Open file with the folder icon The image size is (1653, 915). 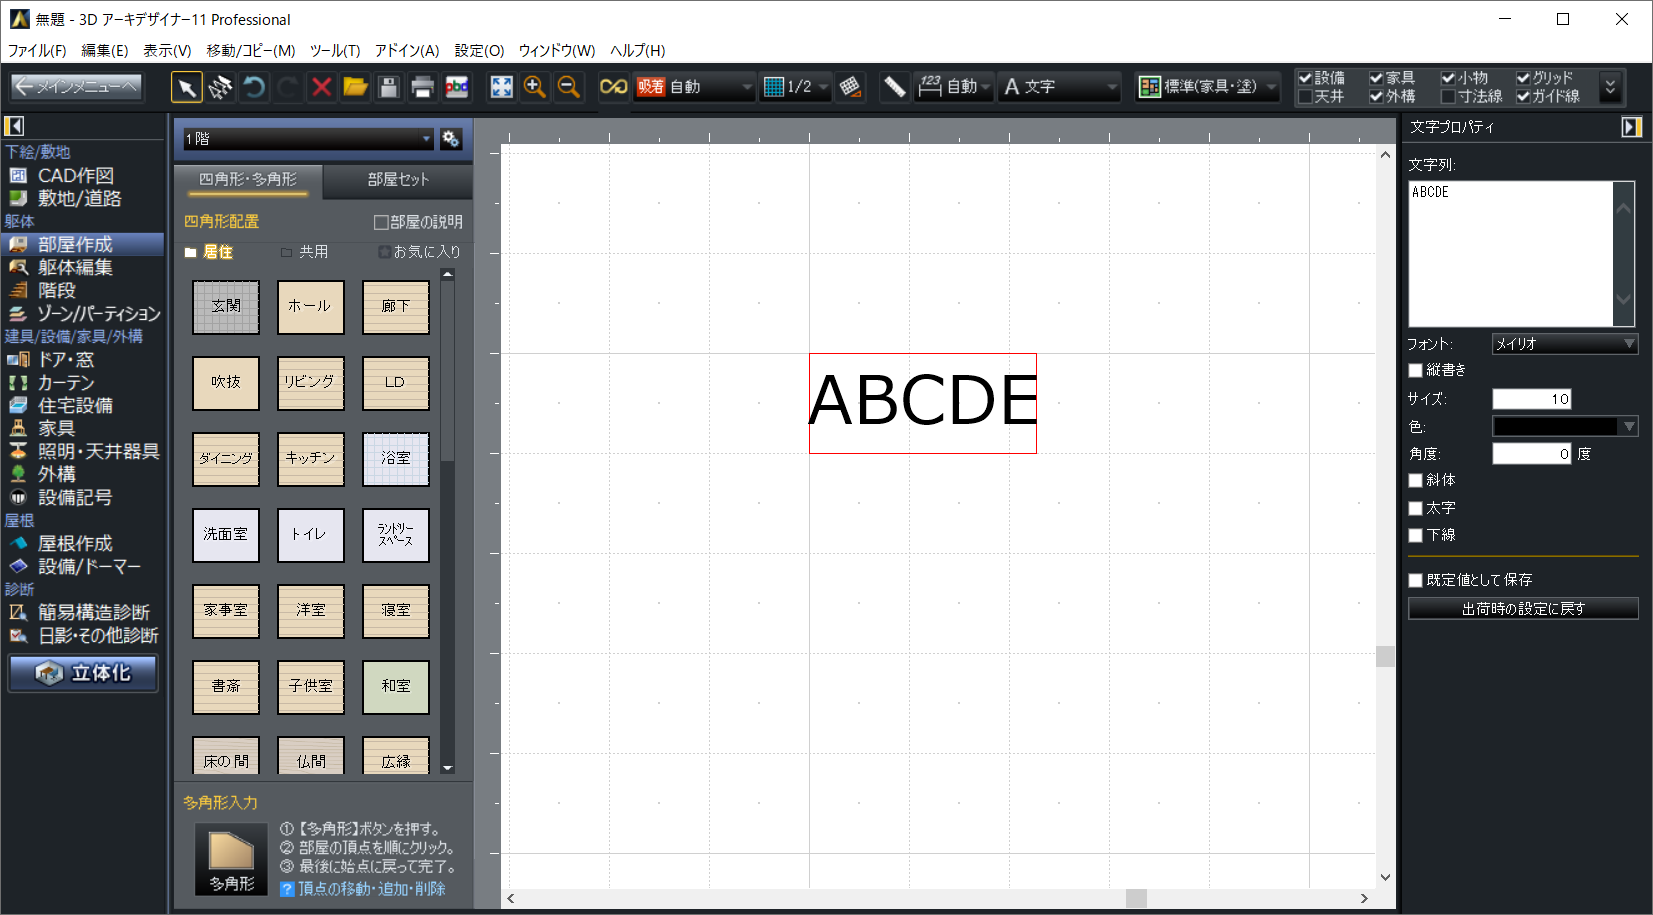(x=355, y=88)
